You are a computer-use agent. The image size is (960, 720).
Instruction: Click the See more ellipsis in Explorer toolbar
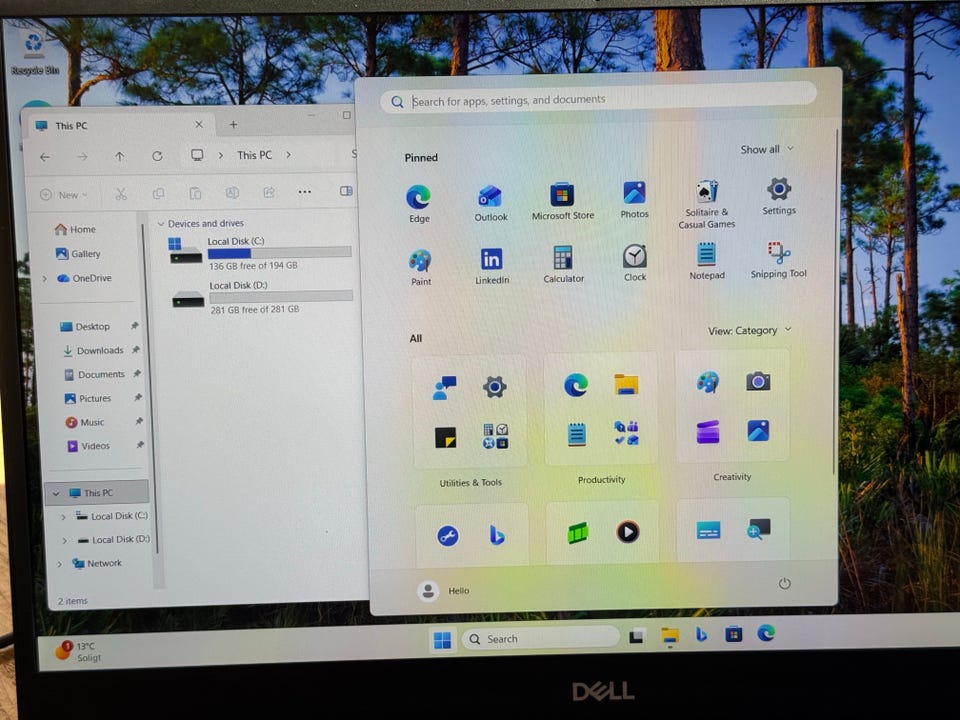[x=304, y=192]
